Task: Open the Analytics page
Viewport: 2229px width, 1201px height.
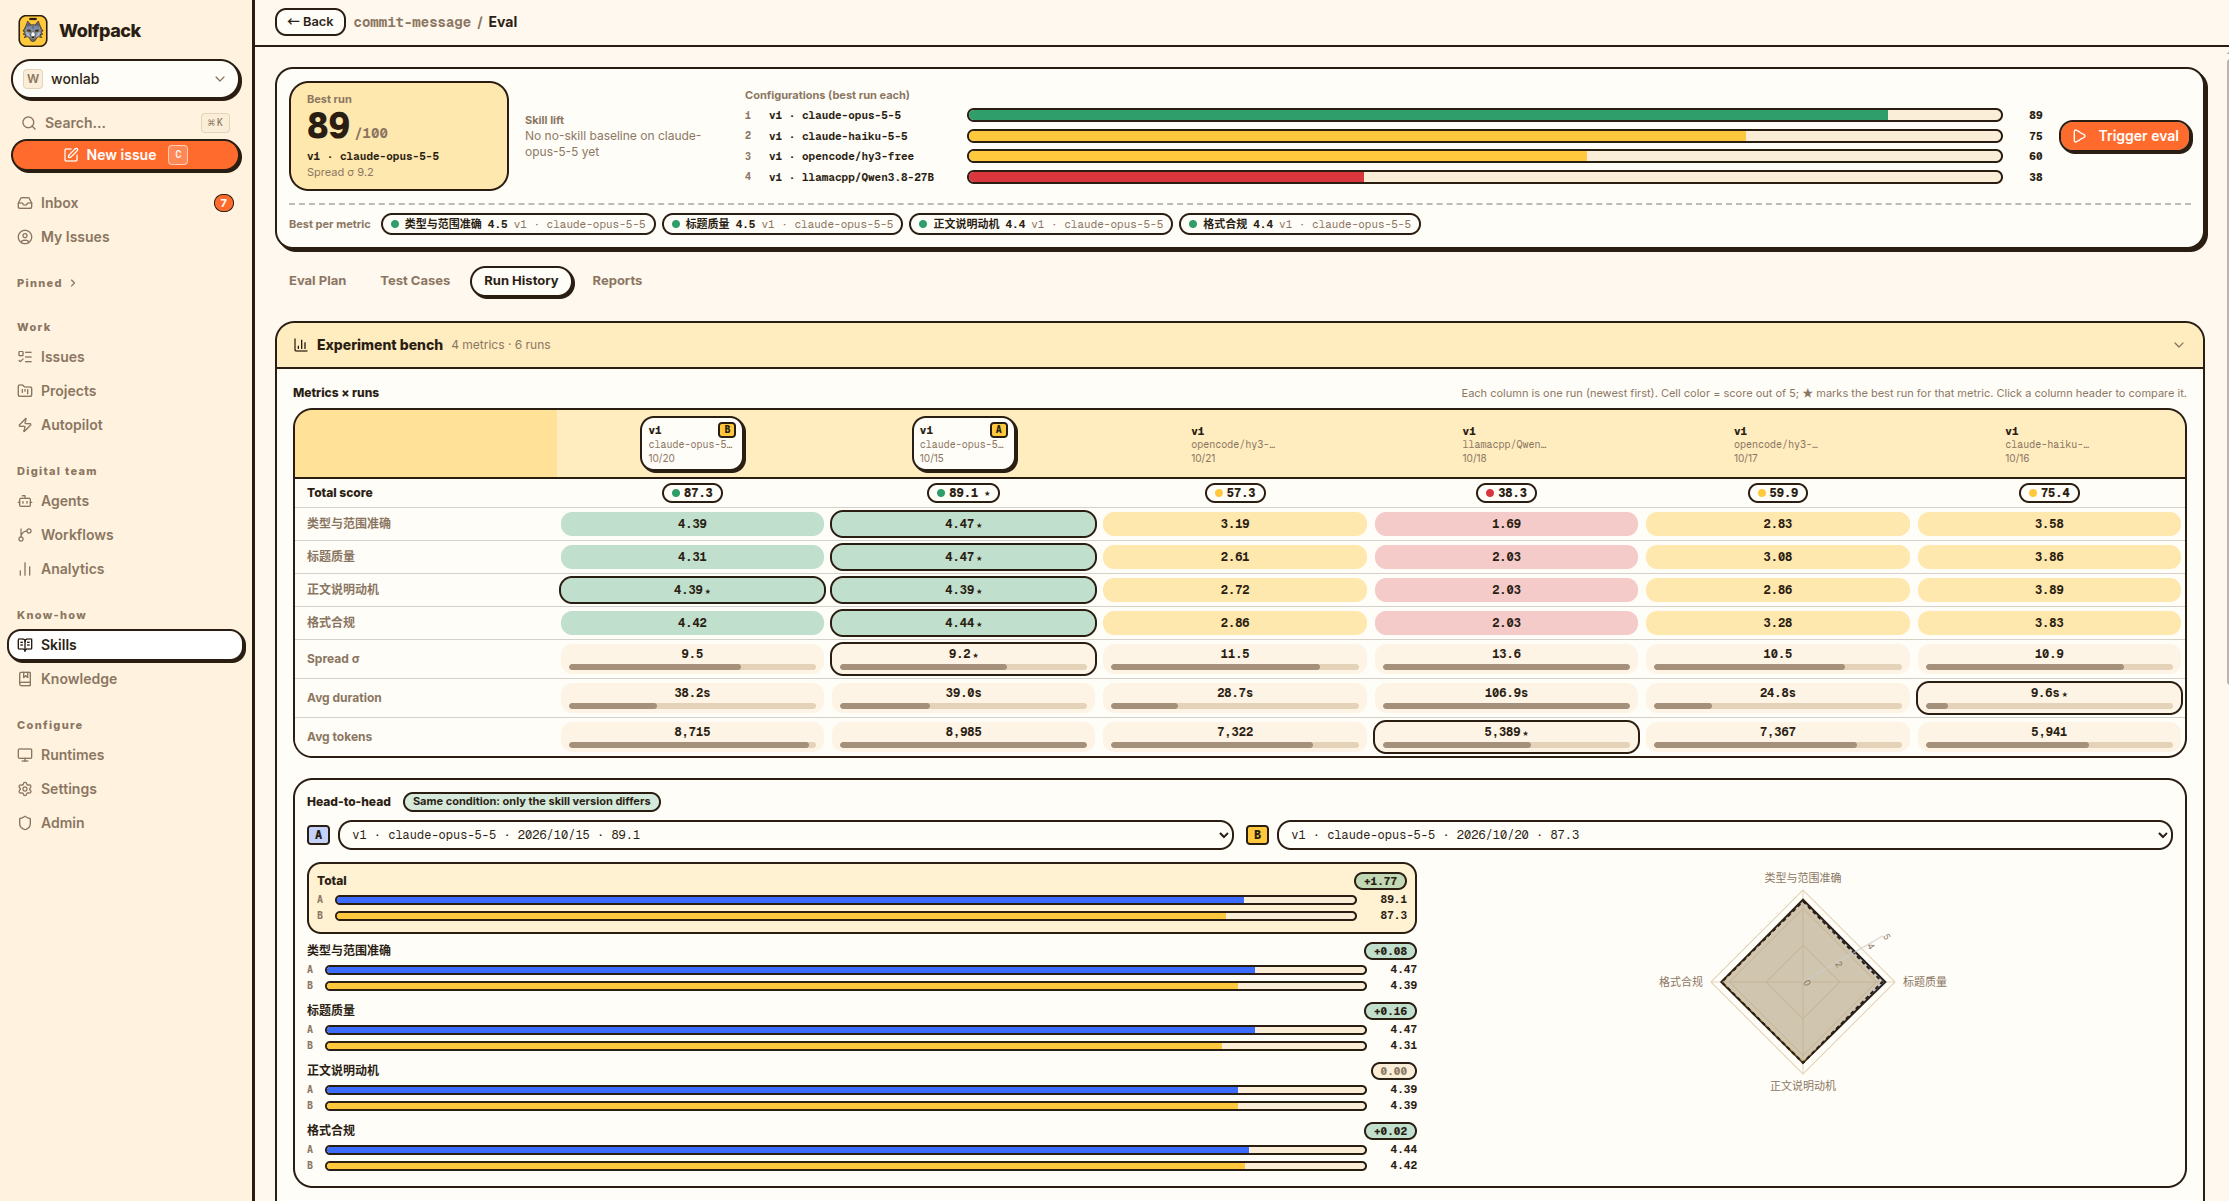Action: pos(126,569)
